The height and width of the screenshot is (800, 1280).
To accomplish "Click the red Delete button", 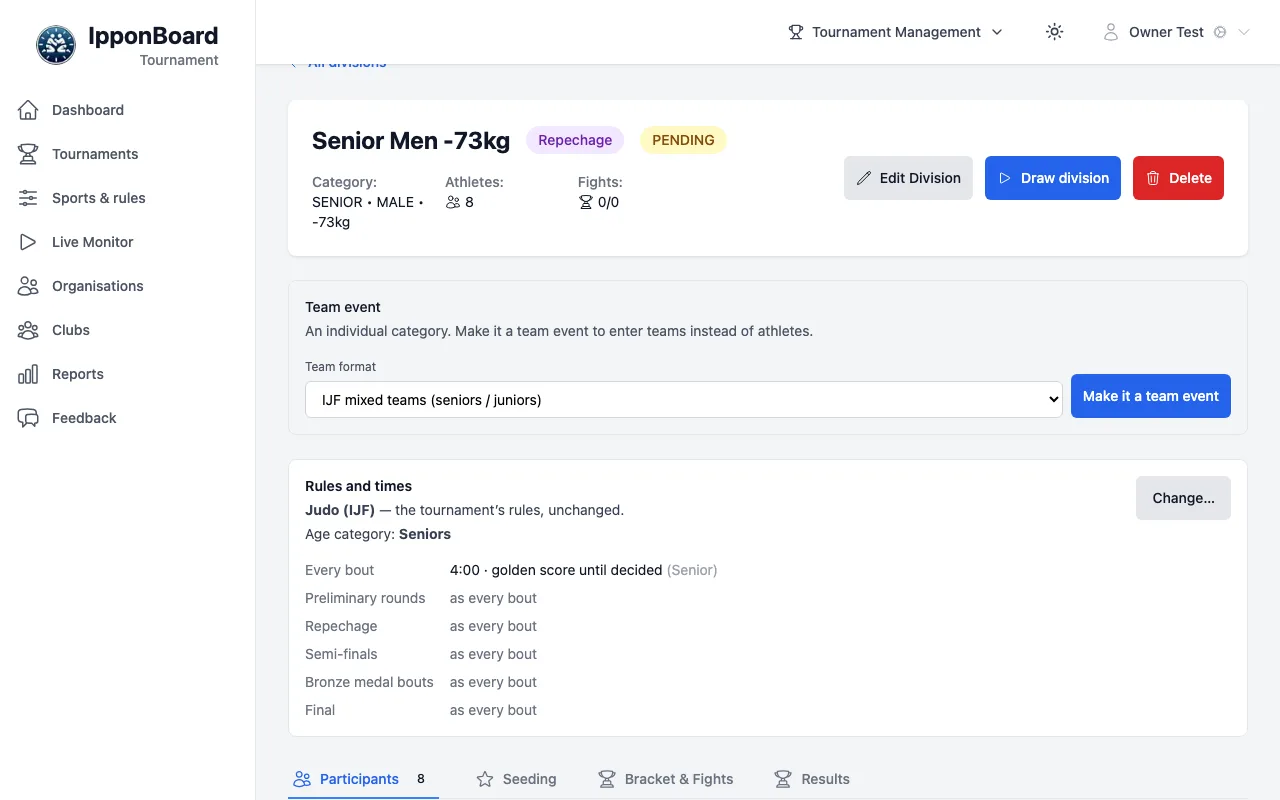I will point(1178,178).
